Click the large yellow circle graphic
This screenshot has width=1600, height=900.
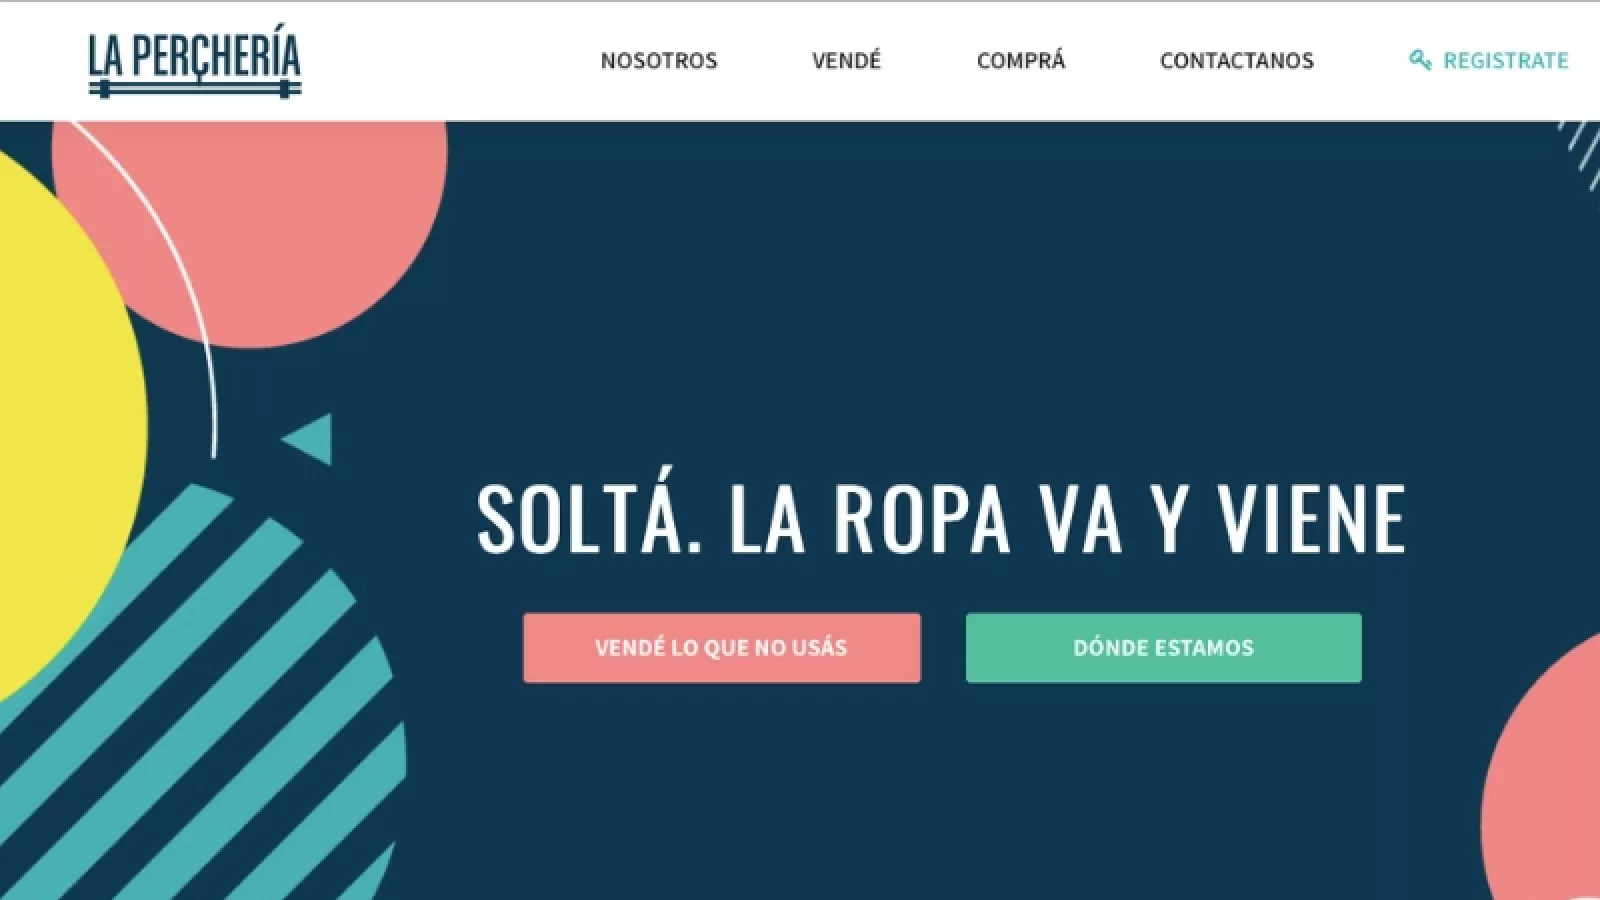tap(60, 420)
